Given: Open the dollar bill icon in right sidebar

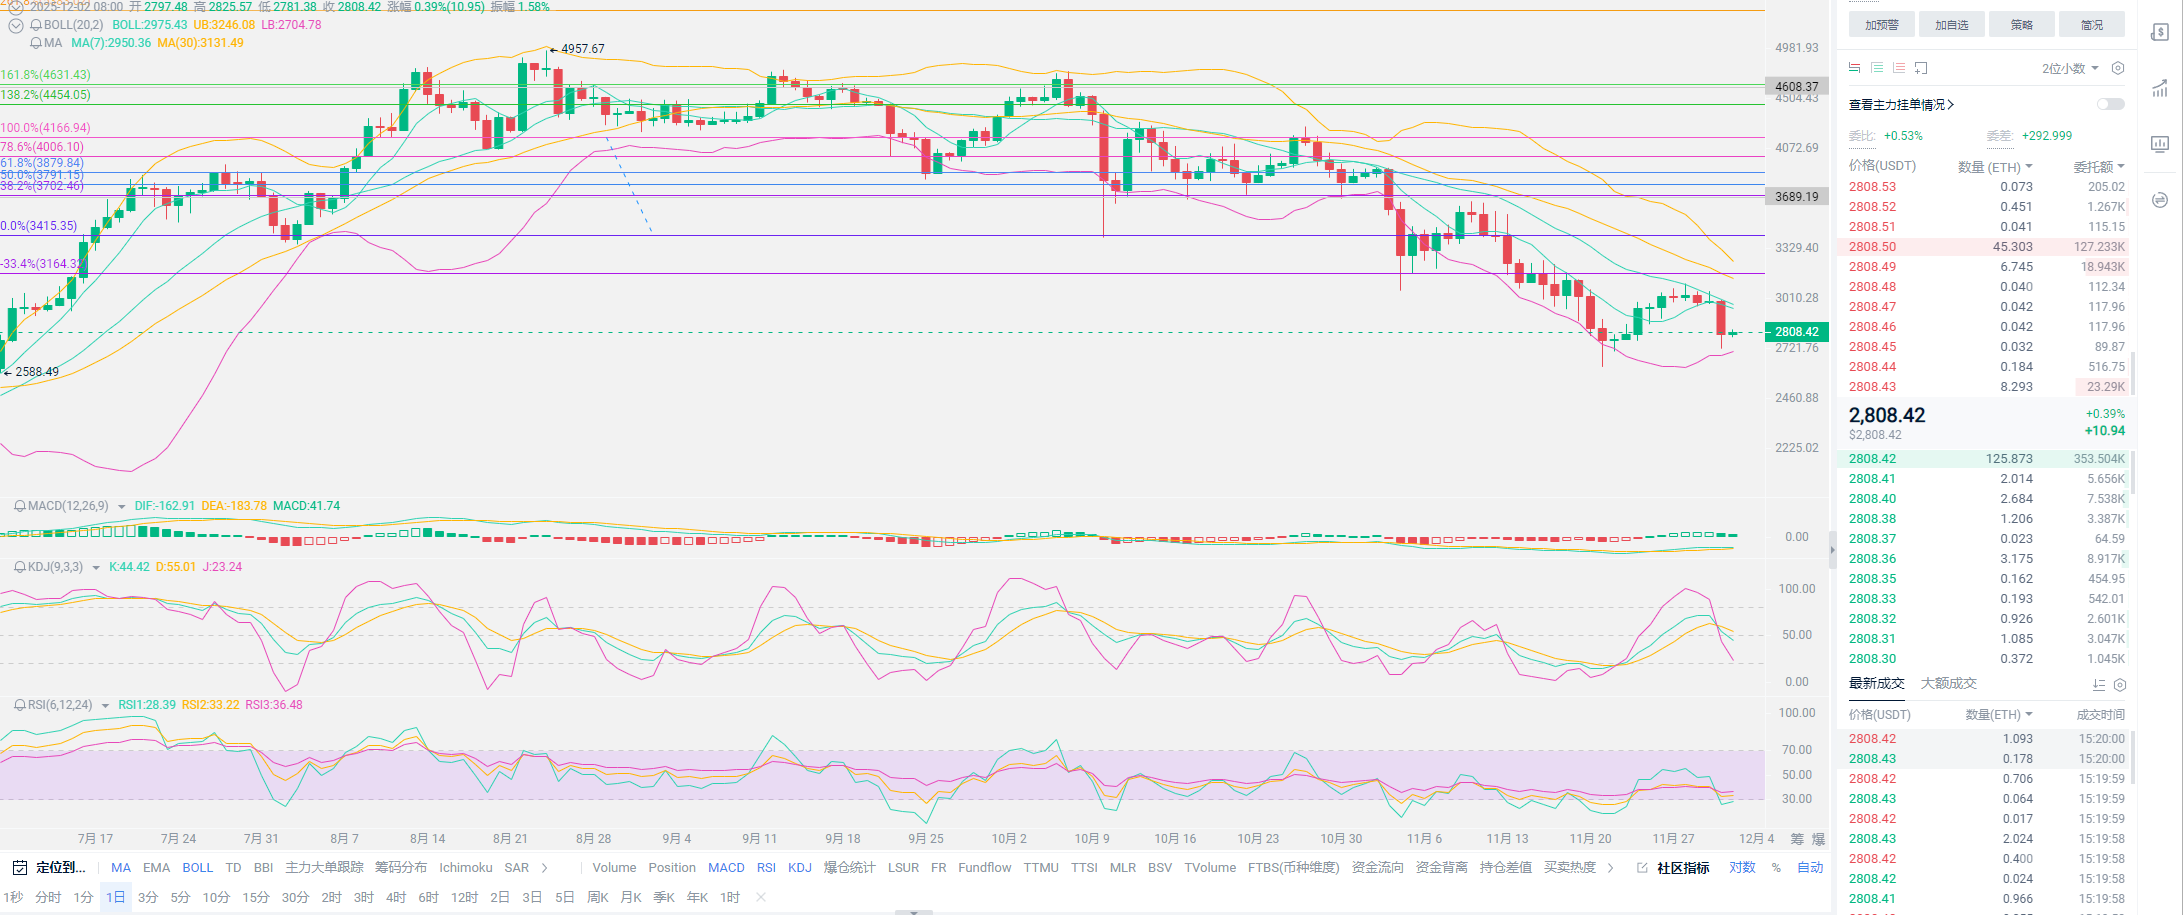Looking at the screenshot, I should click(2160, 33).
